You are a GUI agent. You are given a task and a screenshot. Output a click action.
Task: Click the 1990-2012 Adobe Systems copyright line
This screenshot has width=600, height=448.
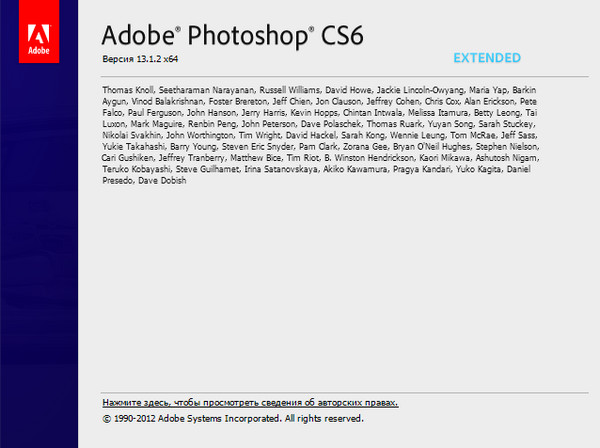click(x=232, y=419)
